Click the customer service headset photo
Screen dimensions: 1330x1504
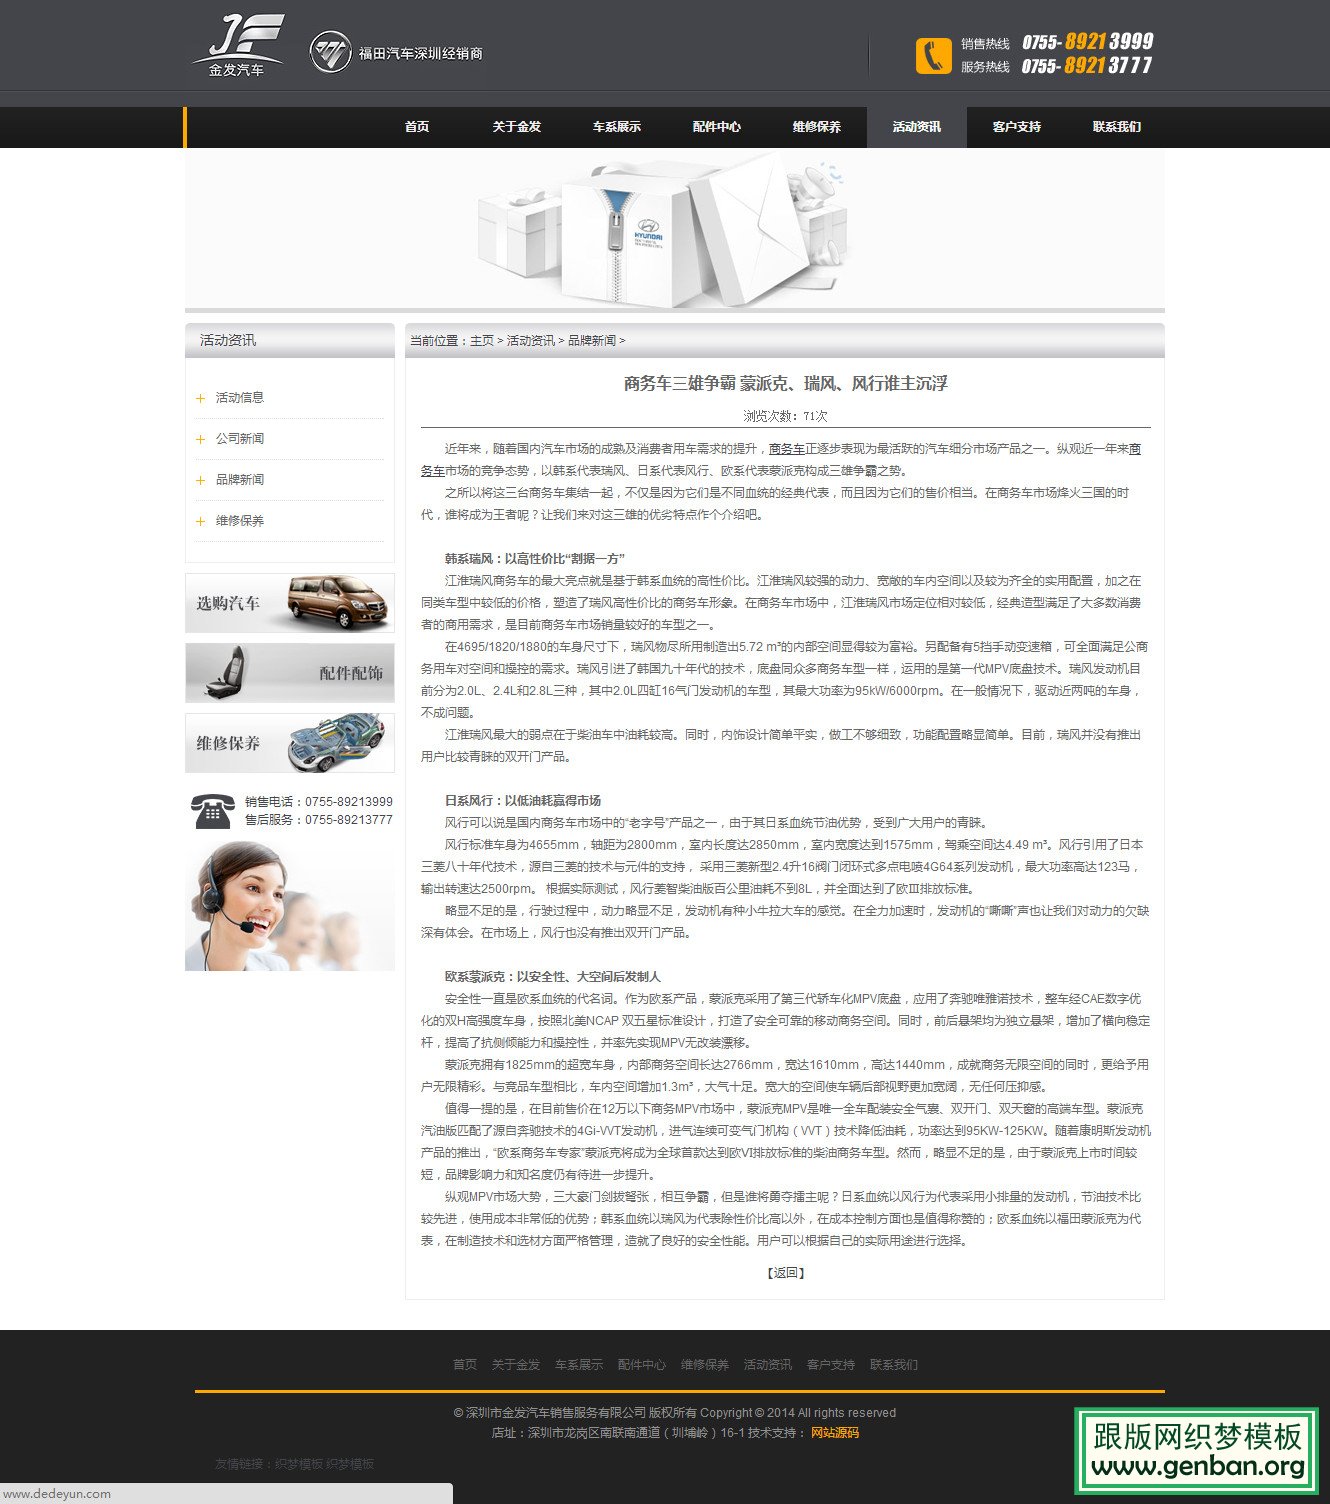290,906
